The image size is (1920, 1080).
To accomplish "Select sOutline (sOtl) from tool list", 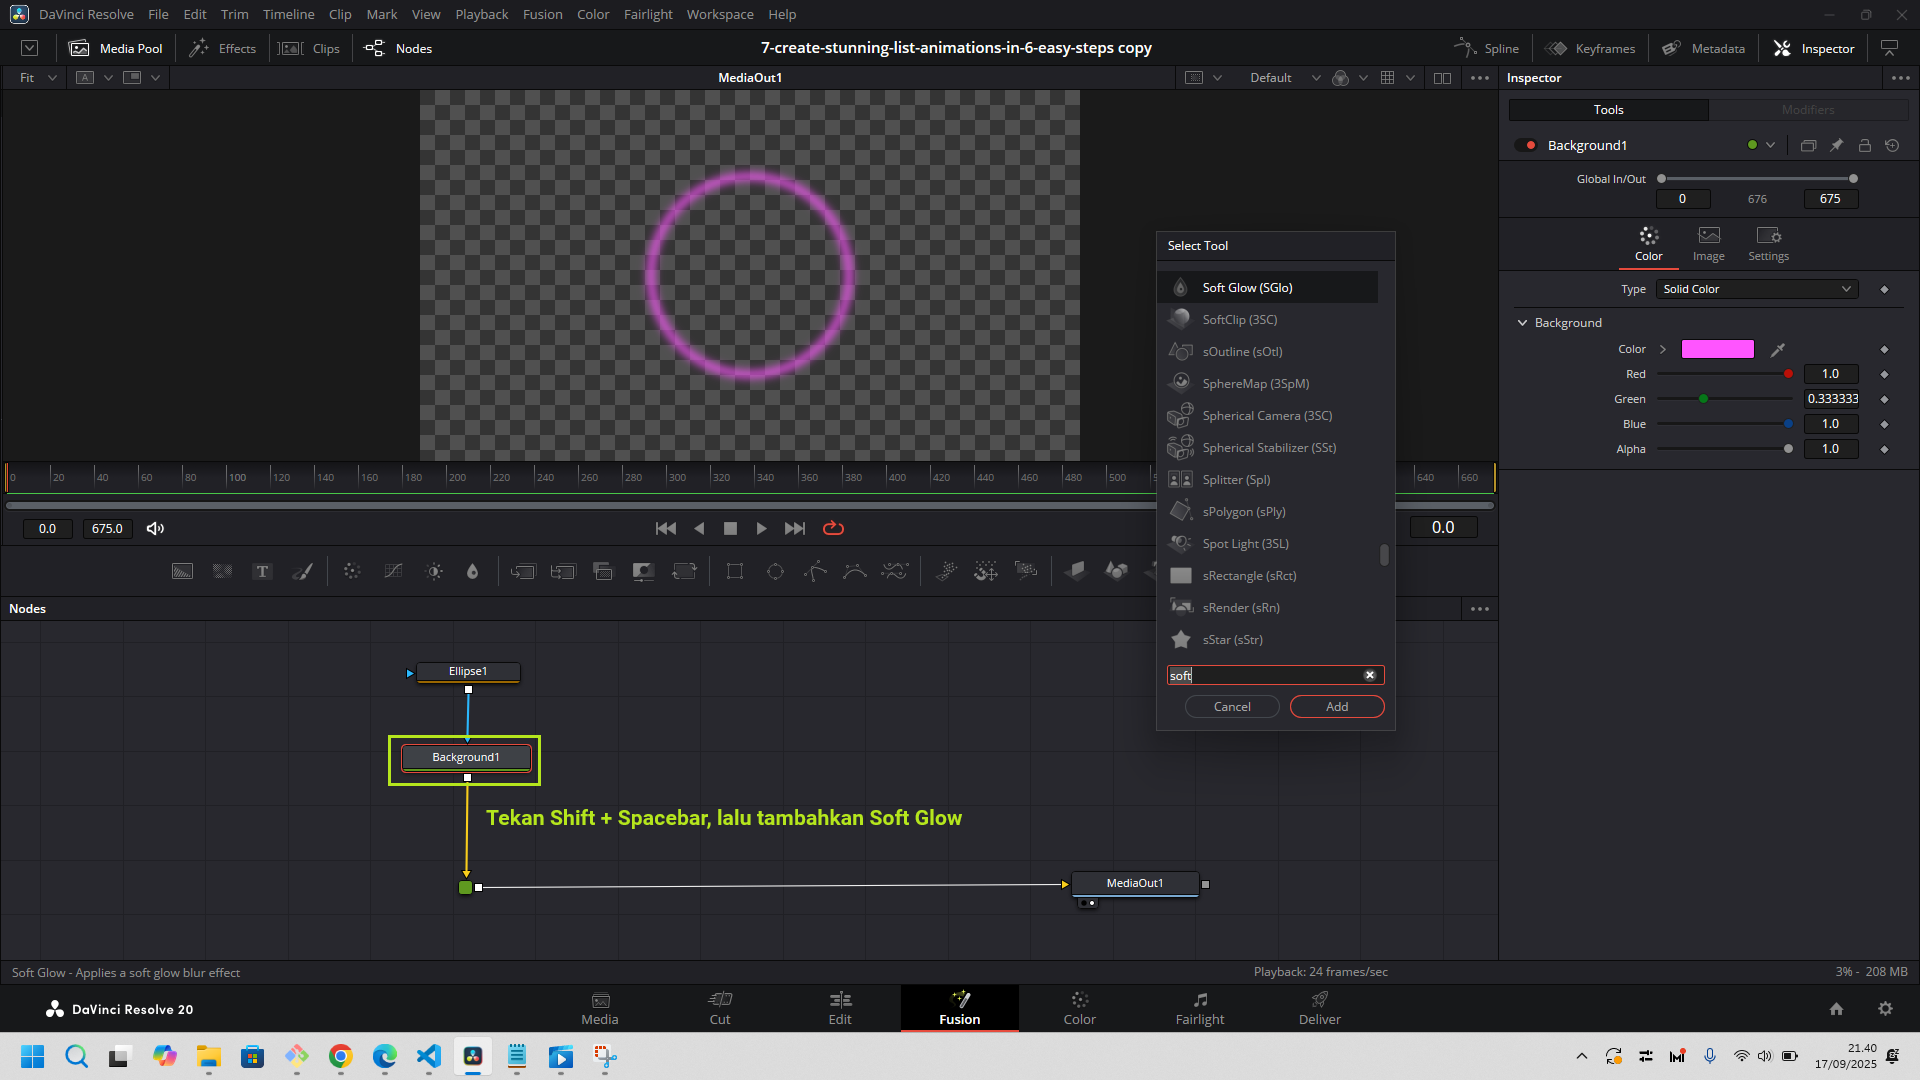I will click(x=1242, y=351).
